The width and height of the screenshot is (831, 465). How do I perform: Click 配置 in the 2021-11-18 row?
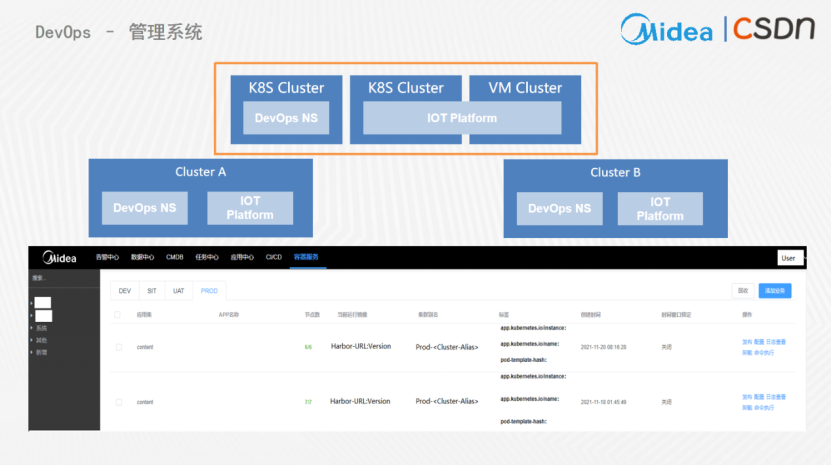[x=759, y=397]
